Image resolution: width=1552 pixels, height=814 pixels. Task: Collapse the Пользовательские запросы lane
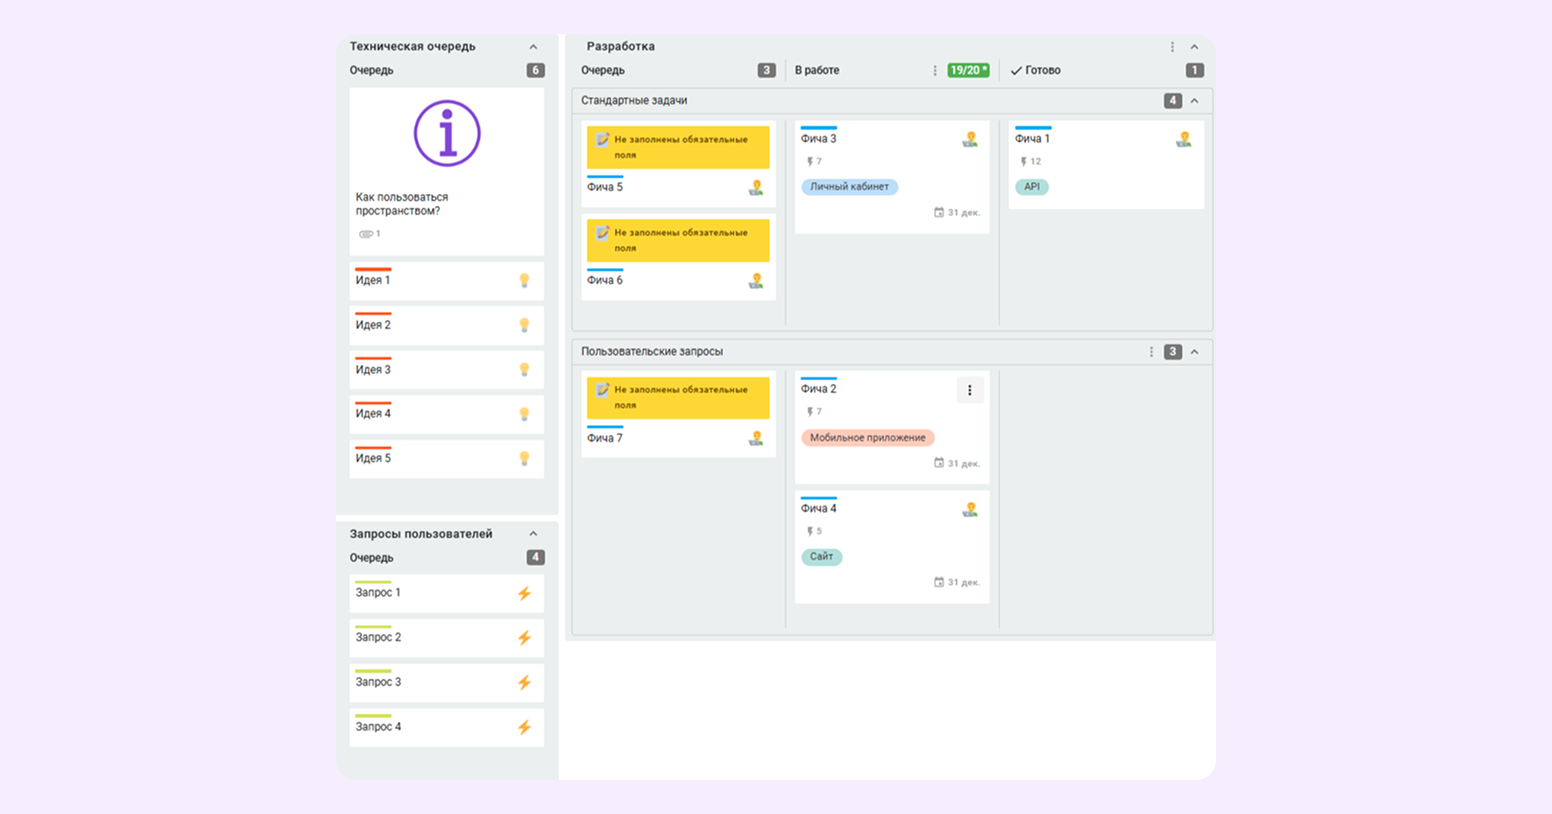[x=1194, y=352]
